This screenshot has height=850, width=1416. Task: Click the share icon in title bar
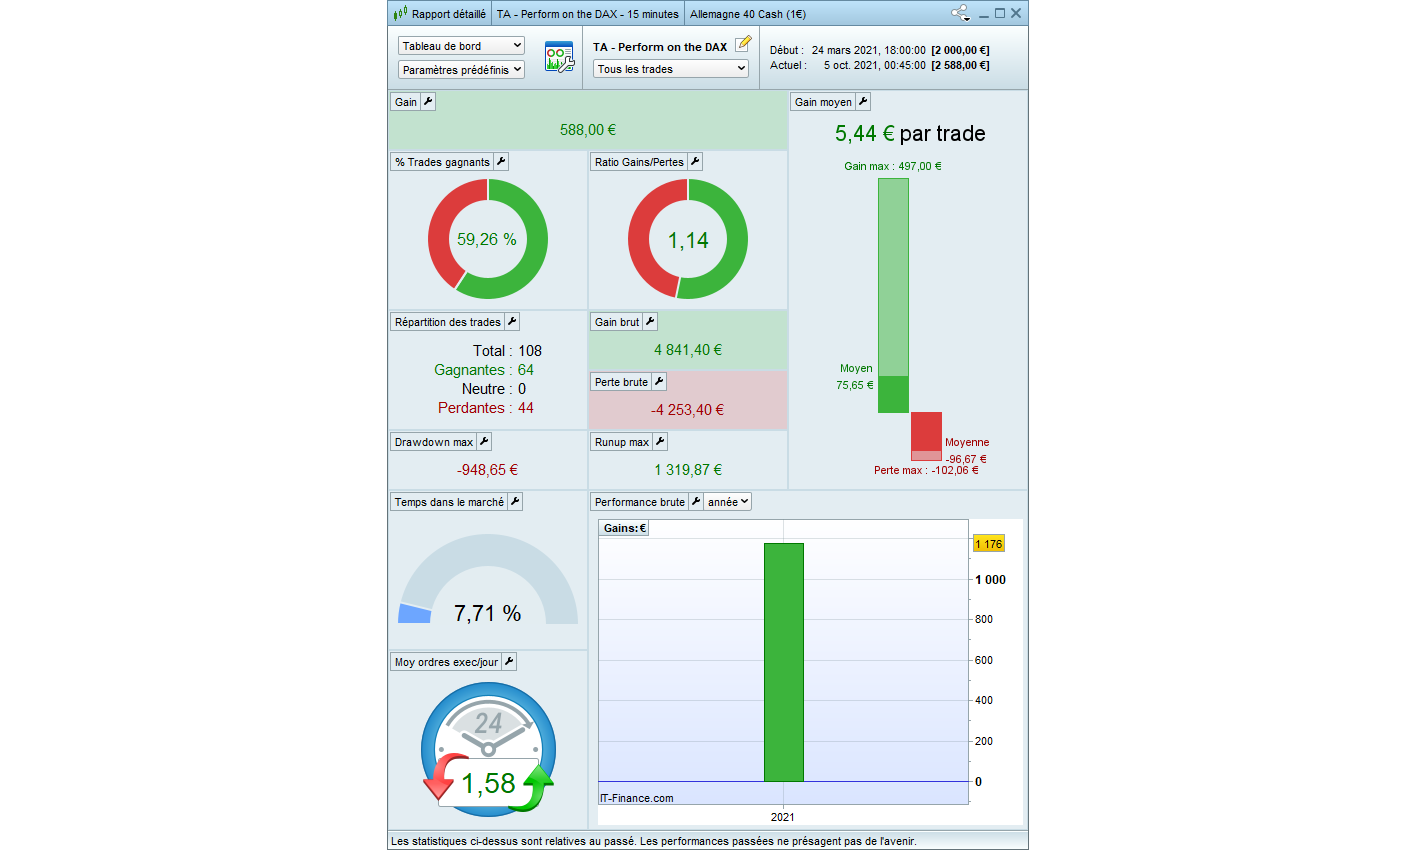[x=960, y=13]
